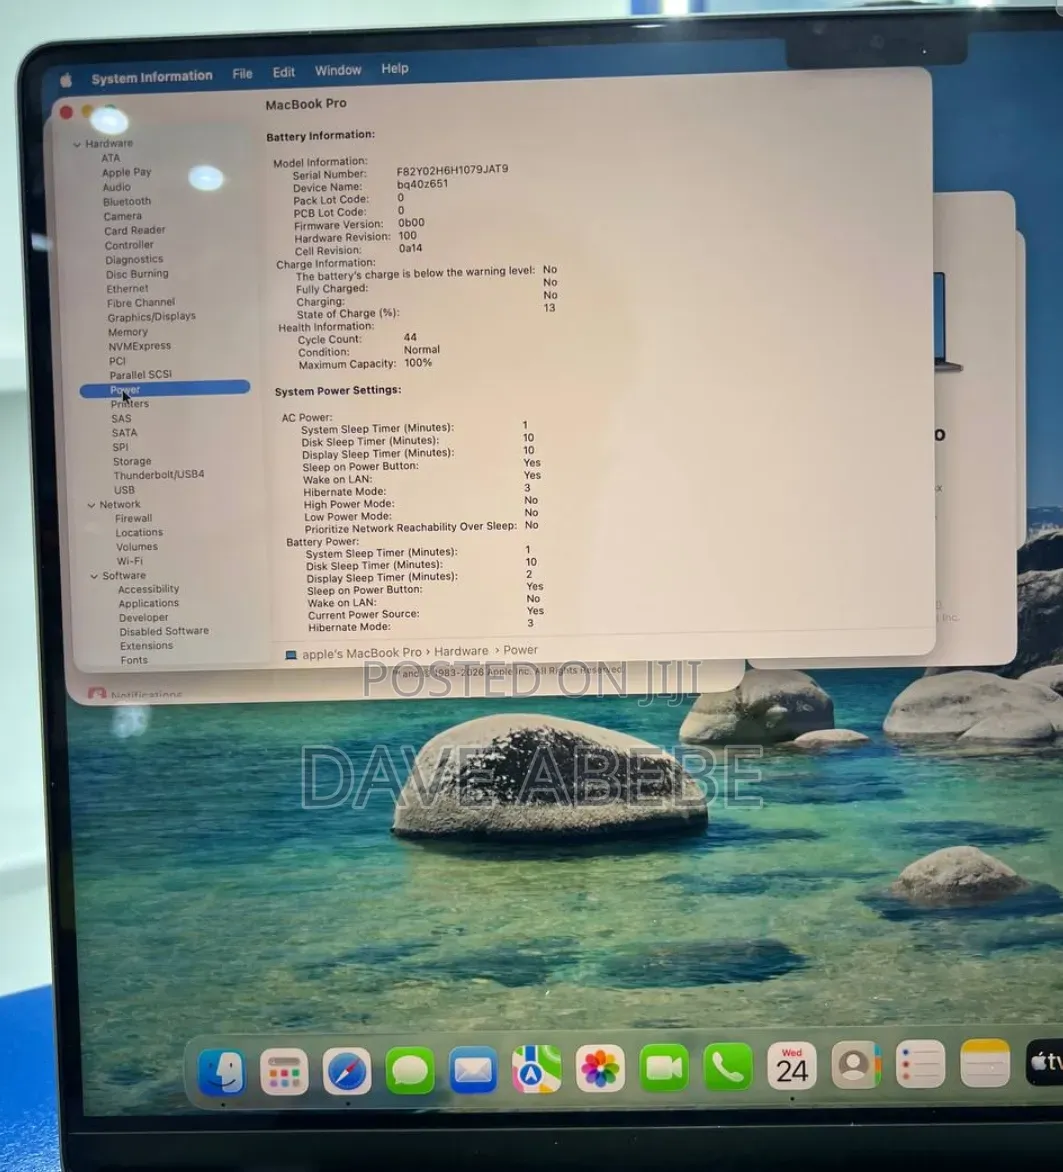Select Locations under Network
The height and width of the screenshot is (1172, 1063).
139,532
